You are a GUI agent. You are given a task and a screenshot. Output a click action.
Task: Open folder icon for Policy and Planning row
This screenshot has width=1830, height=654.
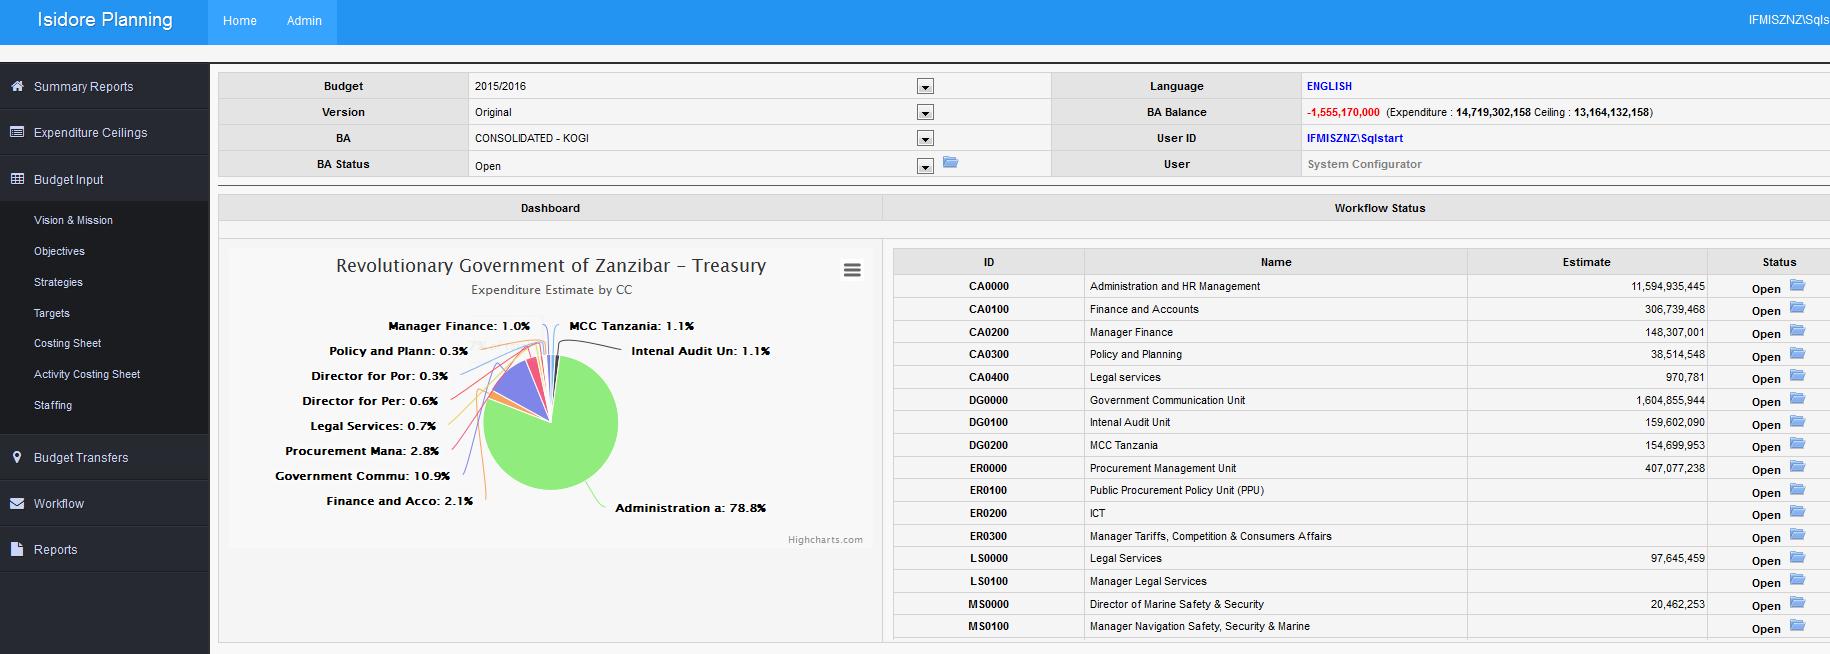click(x=1797, y=353)
